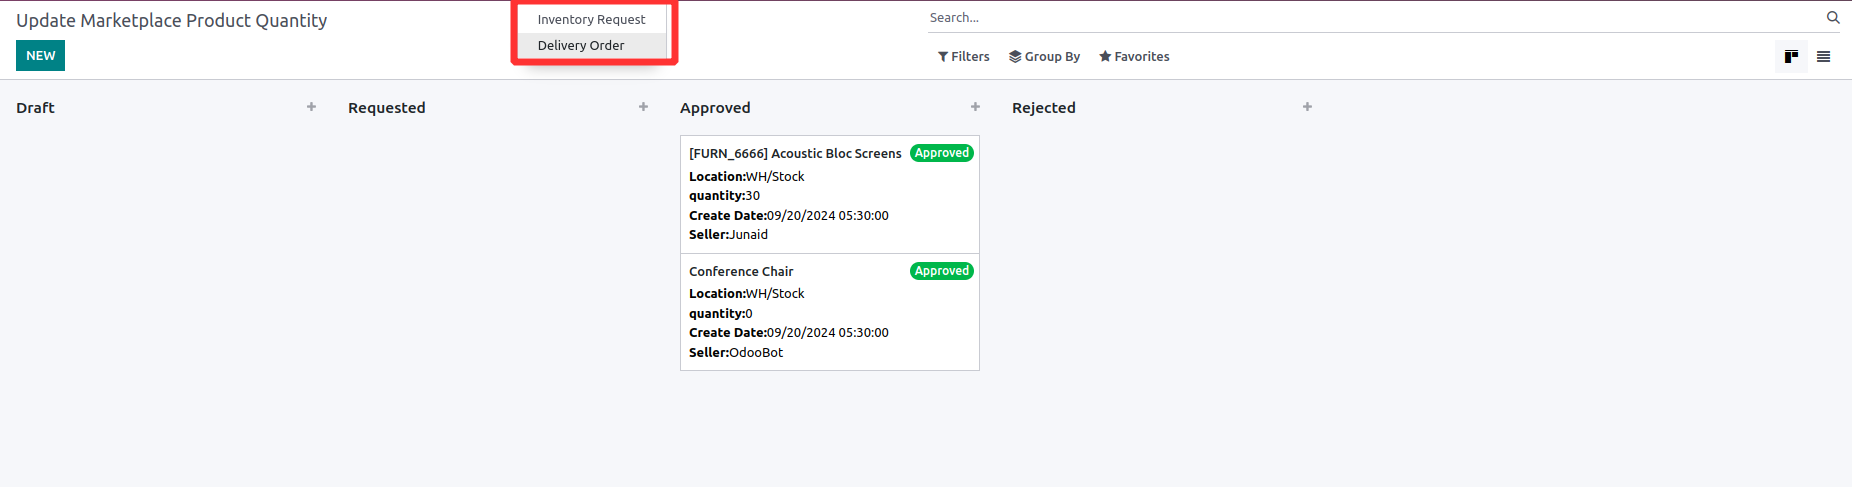Click the NEW button

pyautogui.click(x=40, y=56)
